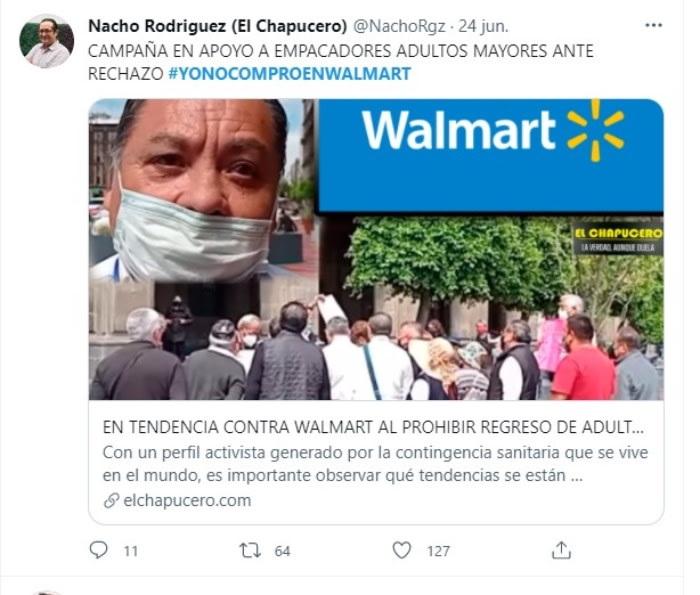Click the reply speech bubble icon
700x595 pixels.
click(98, 550)
